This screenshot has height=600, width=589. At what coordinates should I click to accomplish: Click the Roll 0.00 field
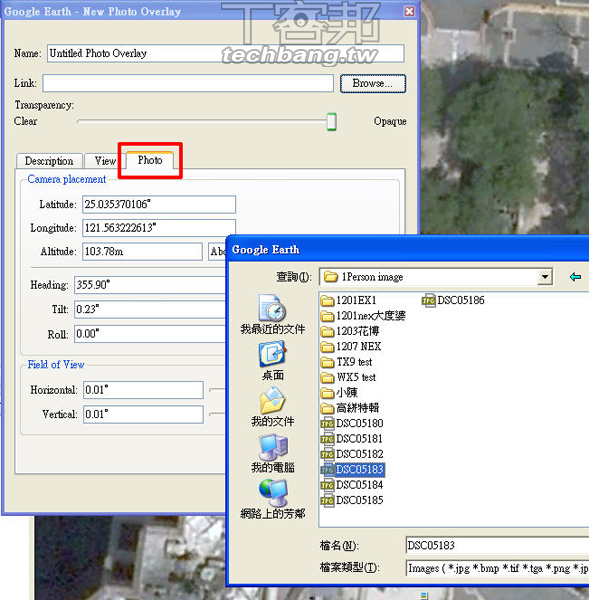(x=150, y=334)
